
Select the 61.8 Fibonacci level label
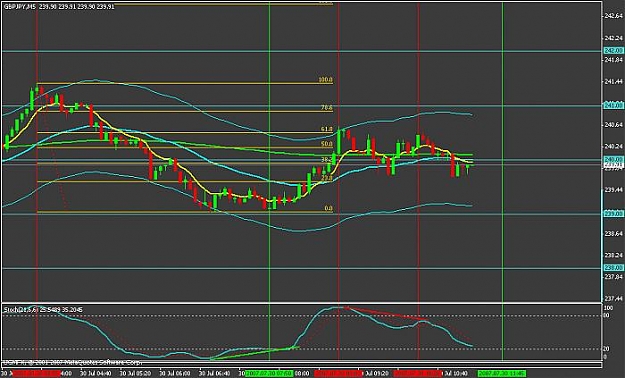327,129
